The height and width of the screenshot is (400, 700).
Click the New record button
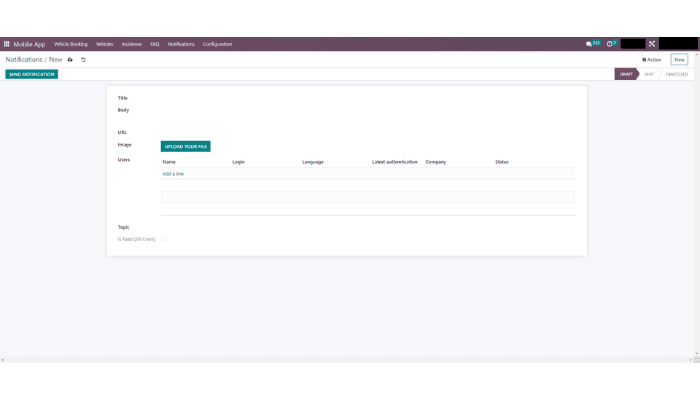[x=679, y=60]
